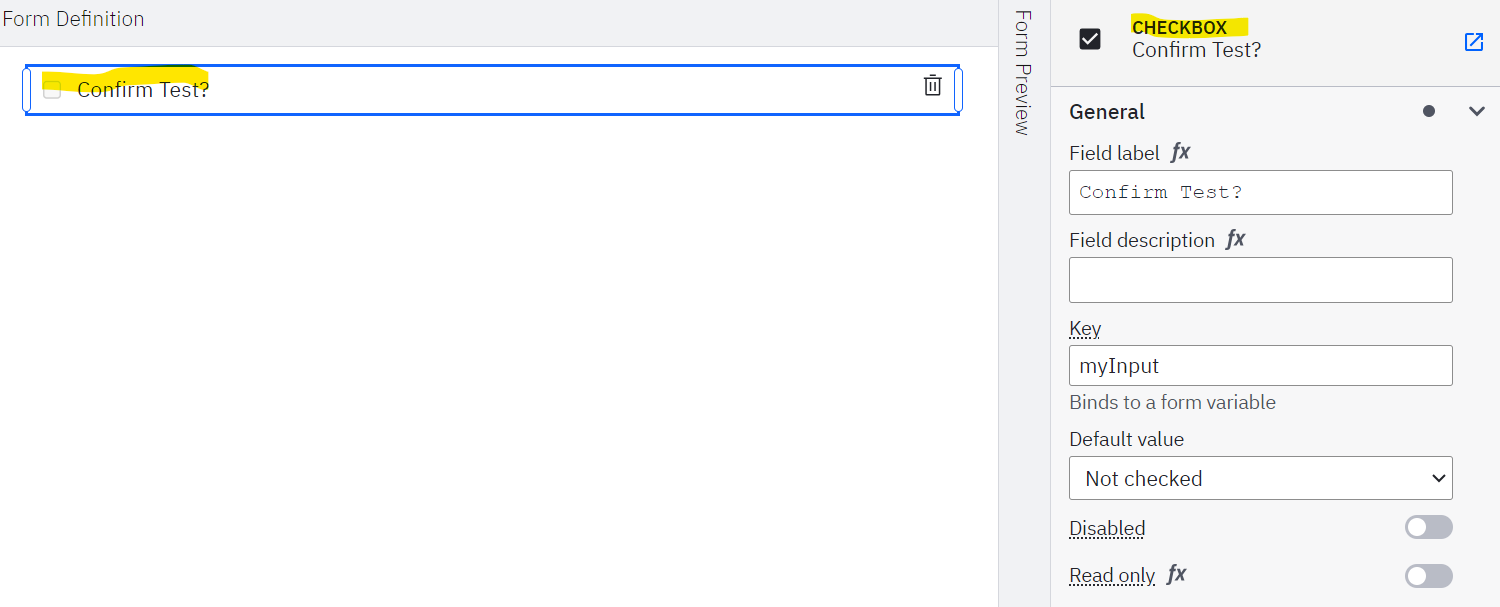Click the Key label text
This screenshot has height=607, width=1500.
pos(1085,328)
